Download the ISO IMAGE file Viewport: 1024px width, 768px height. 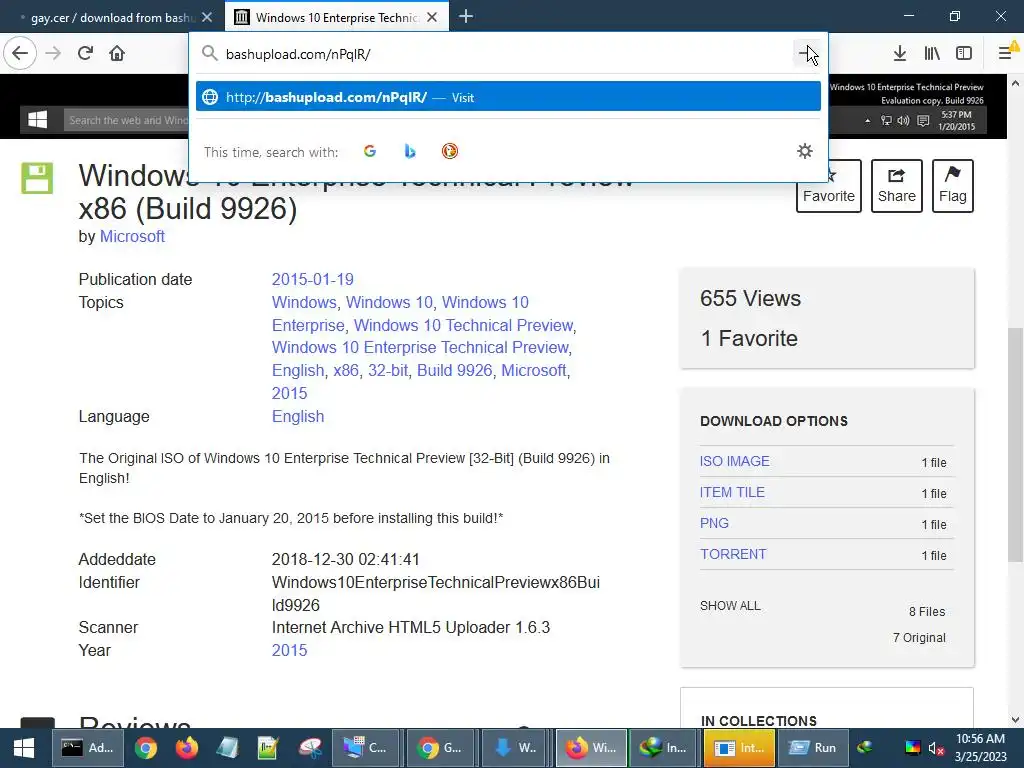(735, 461)
